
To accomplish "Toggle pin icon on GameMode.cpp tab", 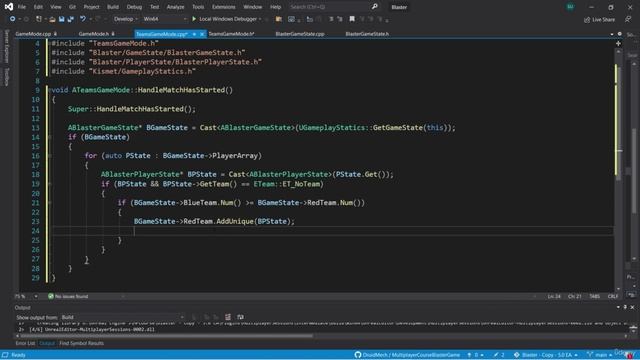I will [55, 34].
